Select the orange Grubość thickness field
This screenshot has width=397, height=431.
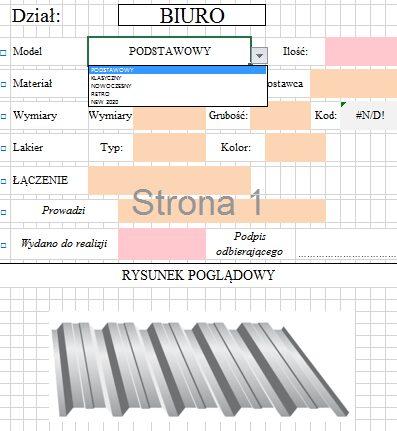pos(280,115)
